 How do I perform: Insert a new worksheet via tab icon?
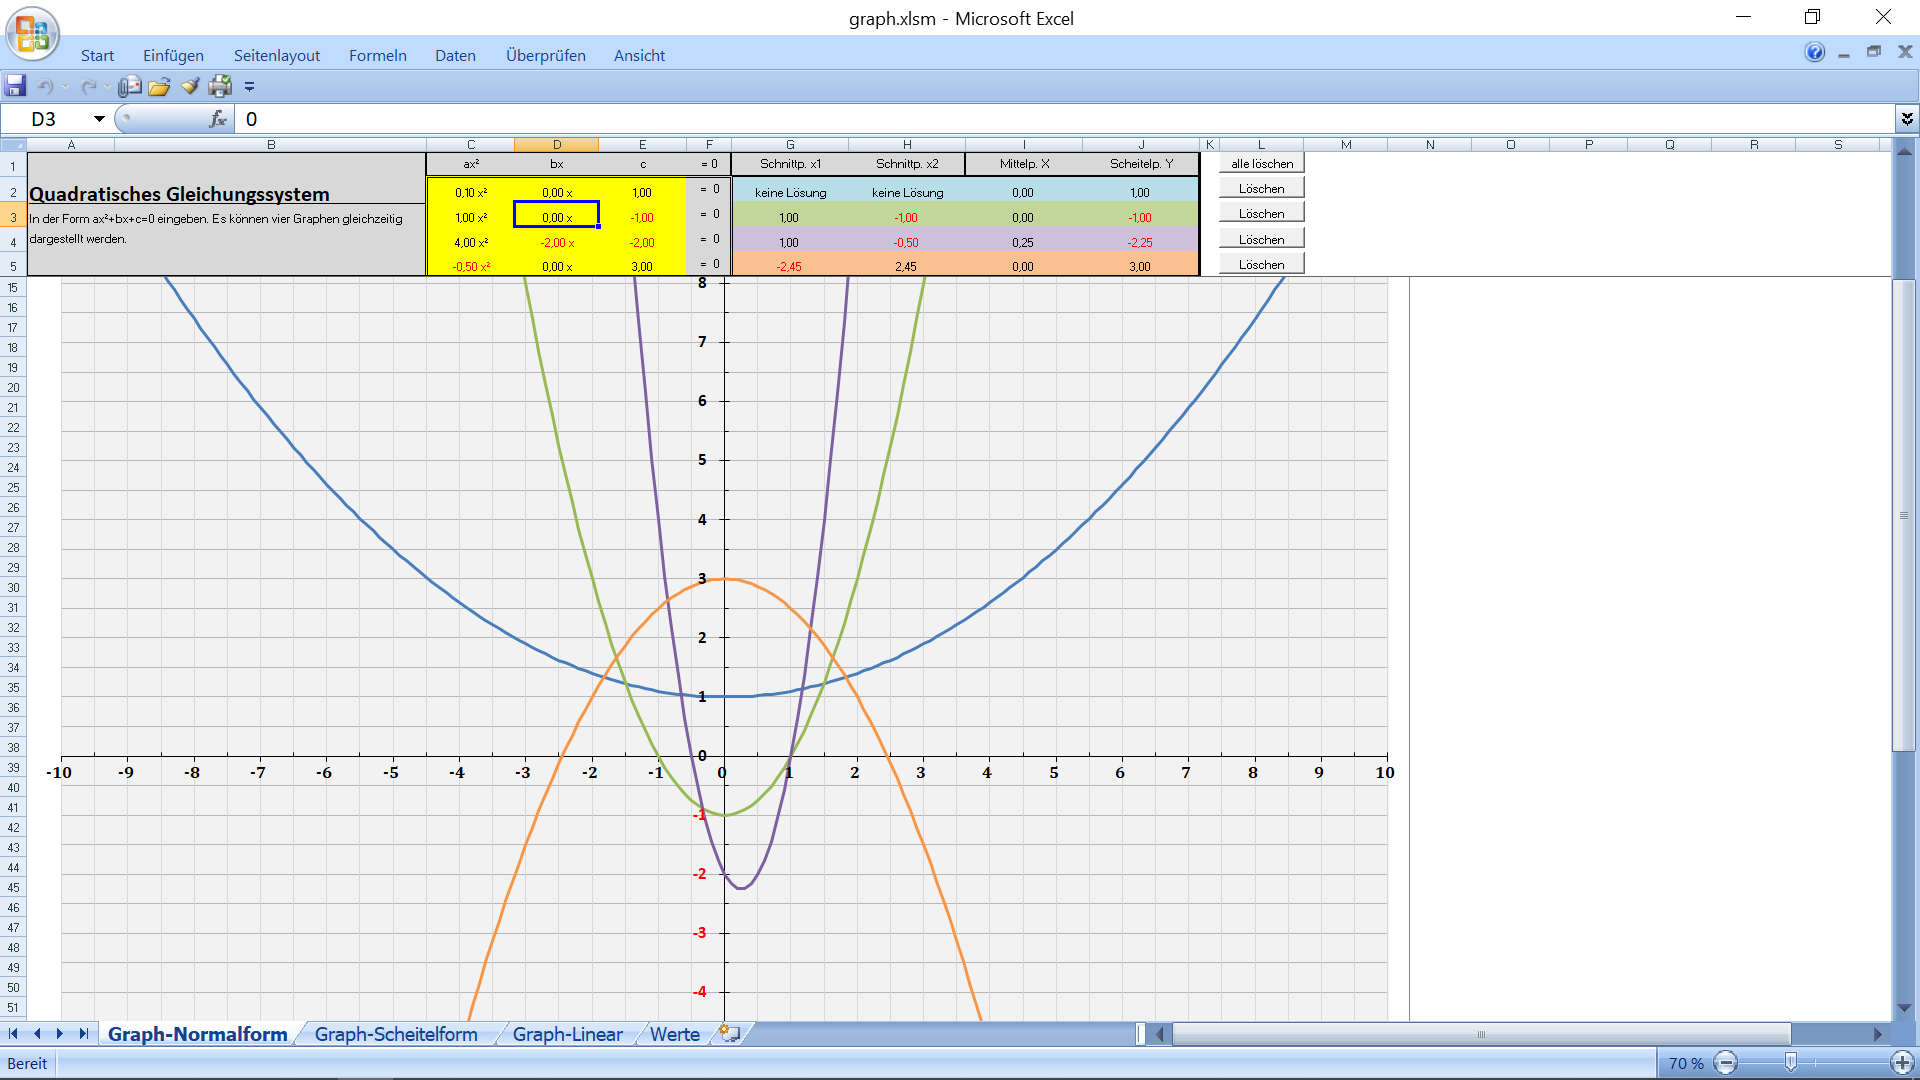[x=730, y=1034]
